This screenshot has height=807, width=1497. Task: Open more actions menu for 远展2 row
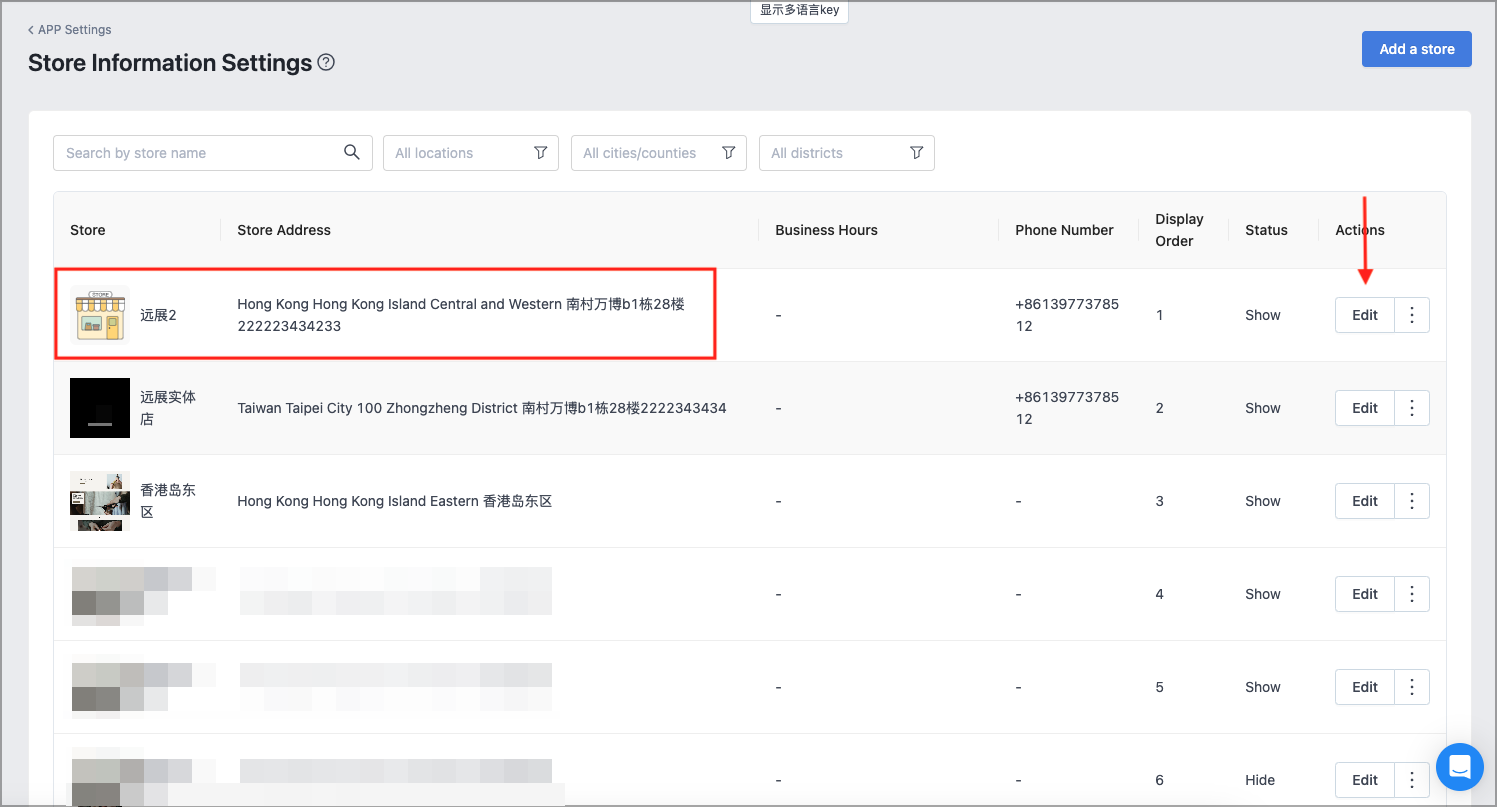coord(1412,315)
